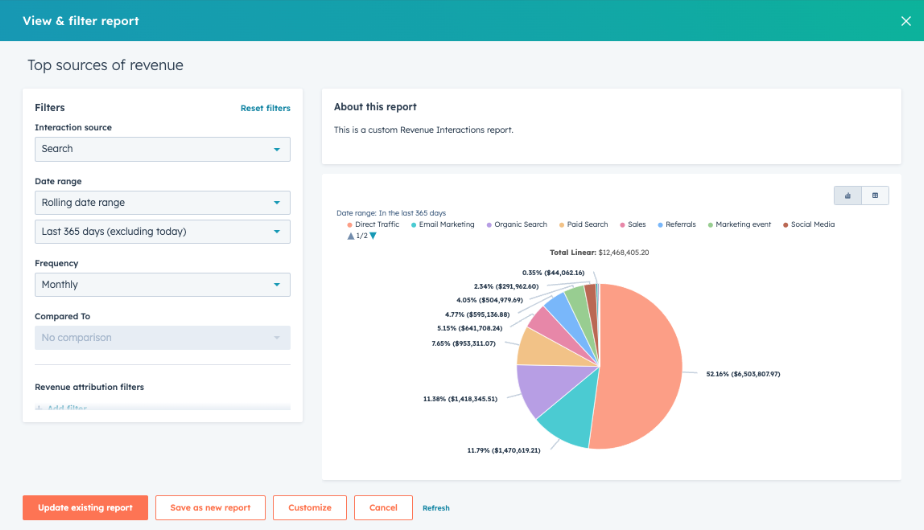Close the View & filter report dialog
This screenshot has height=530, width=924.
click(x=906, y=21)
